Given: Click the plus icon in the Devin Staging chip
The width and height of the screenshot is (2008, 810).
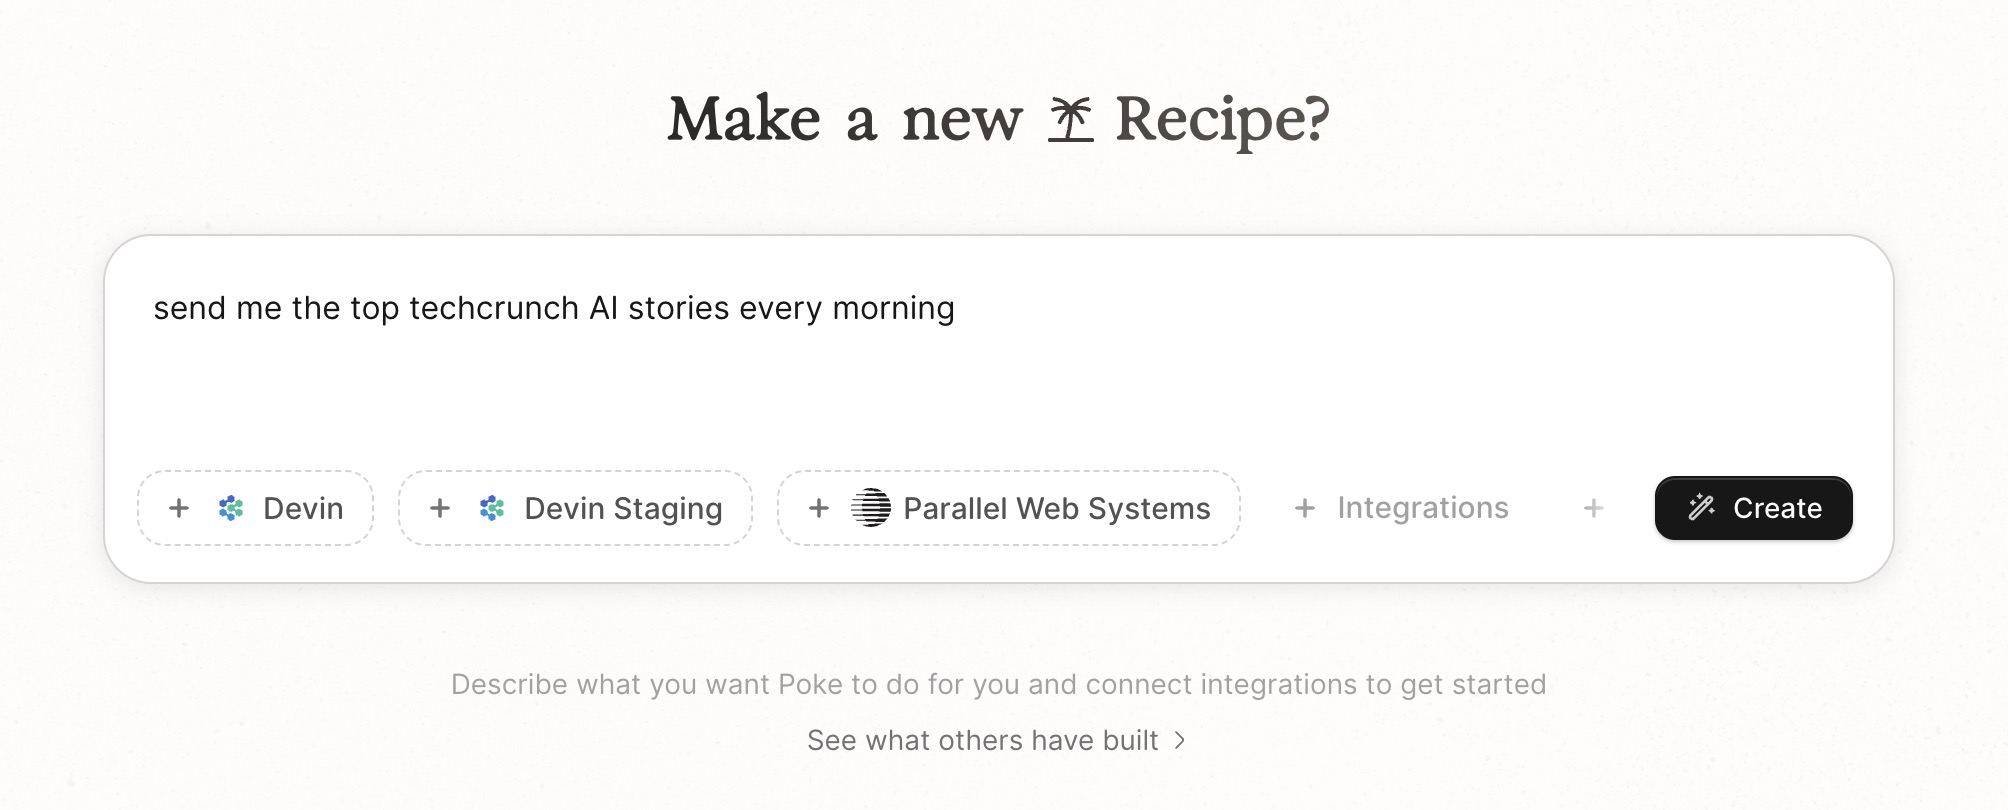Looking at the screenshot, I should coord(438,508).
